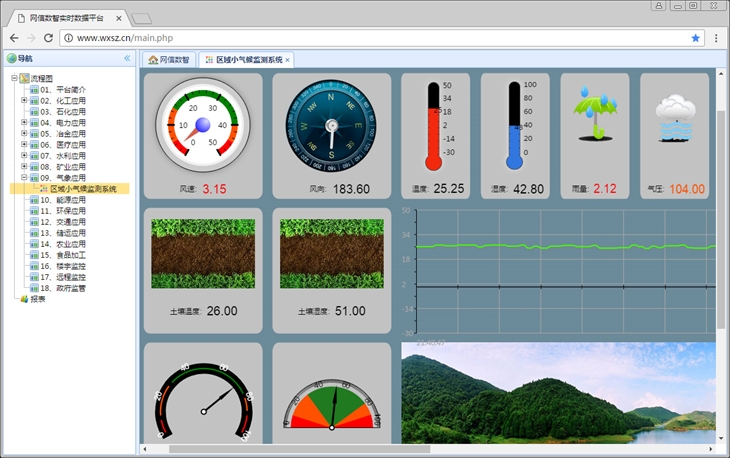Click the bar-chart icon beside 报表
This screenshot has width=730, height=458.
25,299
